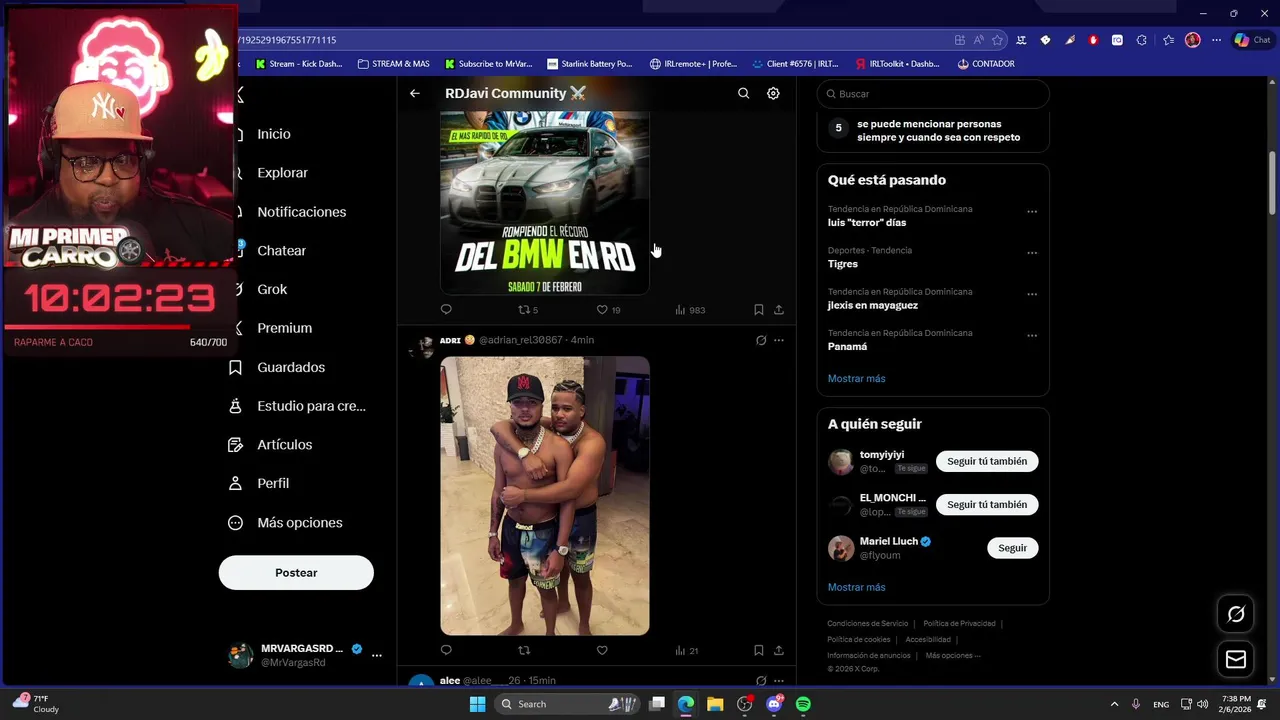The width and height of the screenshot is (1280, 720).
Task: Open Política de Privacidad link
Action: pyautogui.click(x=959, y=624)
